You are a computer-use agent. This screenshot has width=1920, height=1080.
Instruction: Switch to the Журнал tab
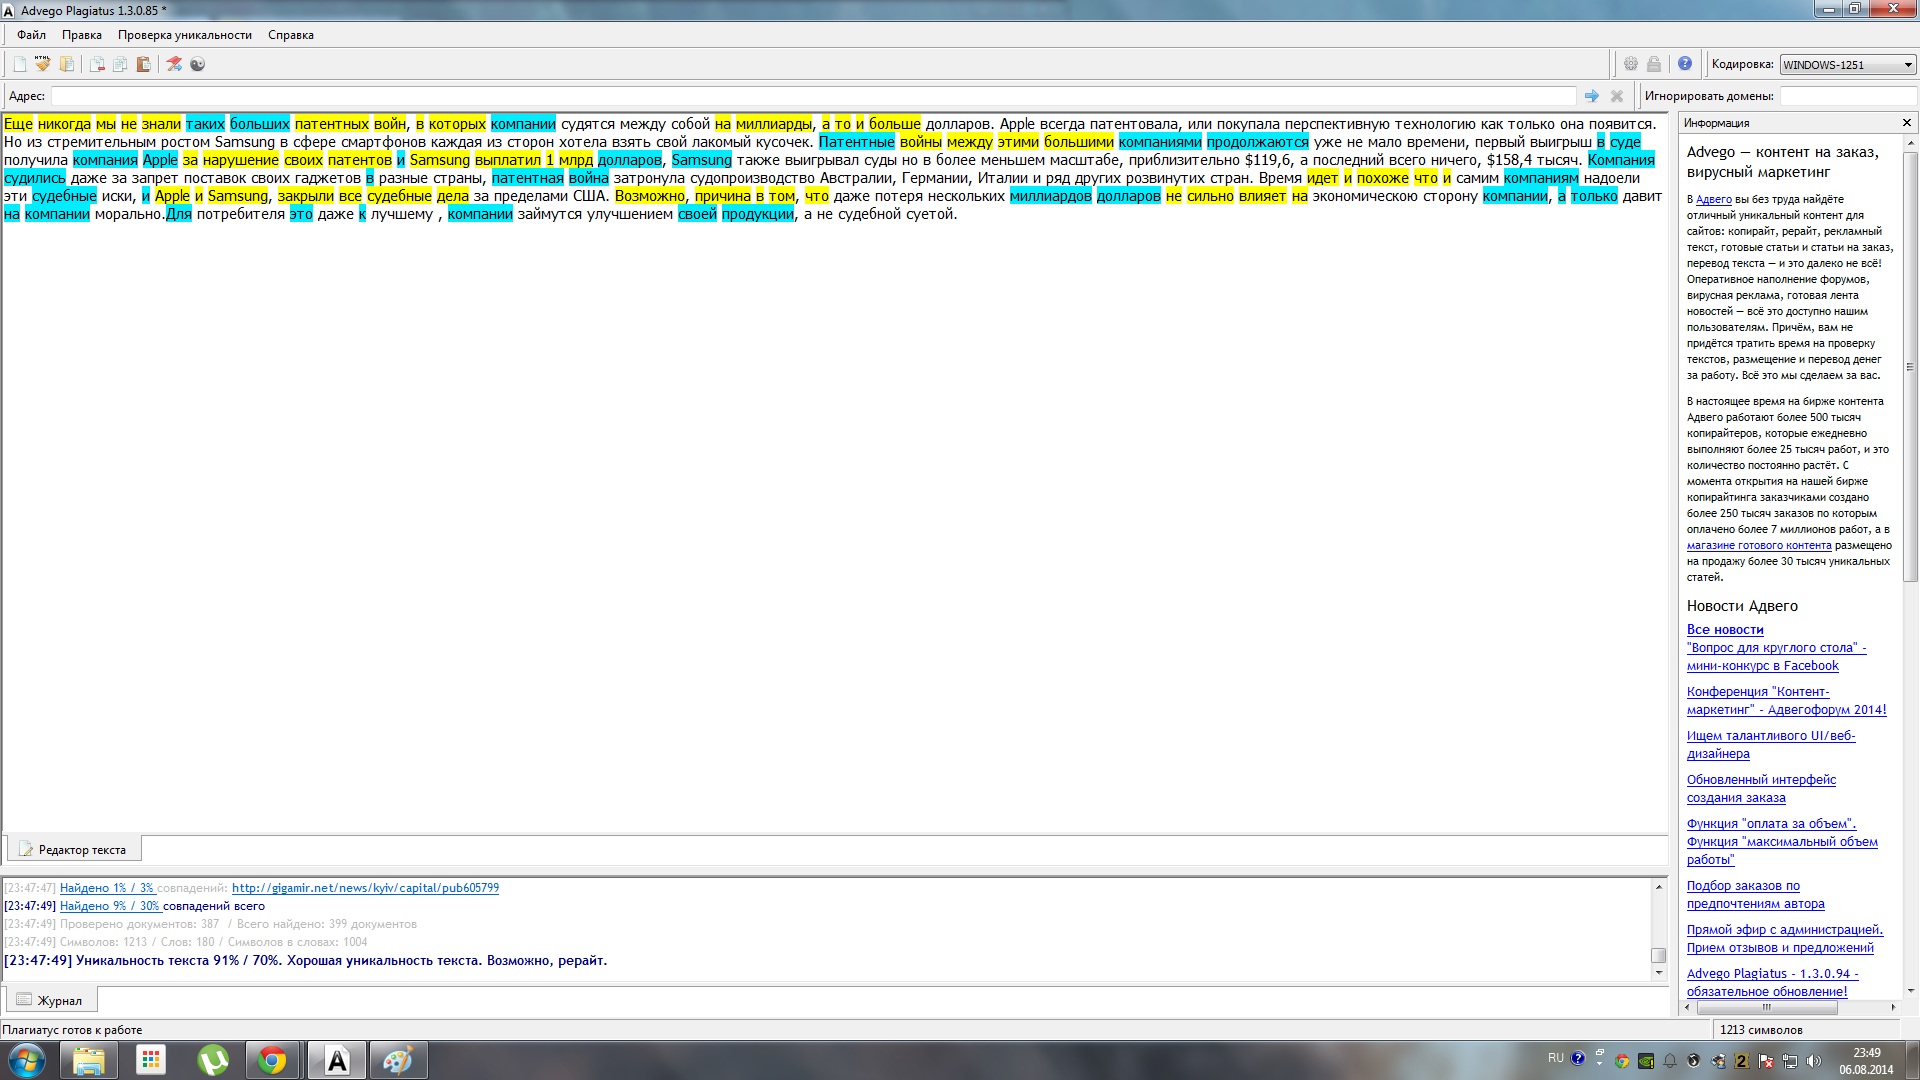[51, 1000]
